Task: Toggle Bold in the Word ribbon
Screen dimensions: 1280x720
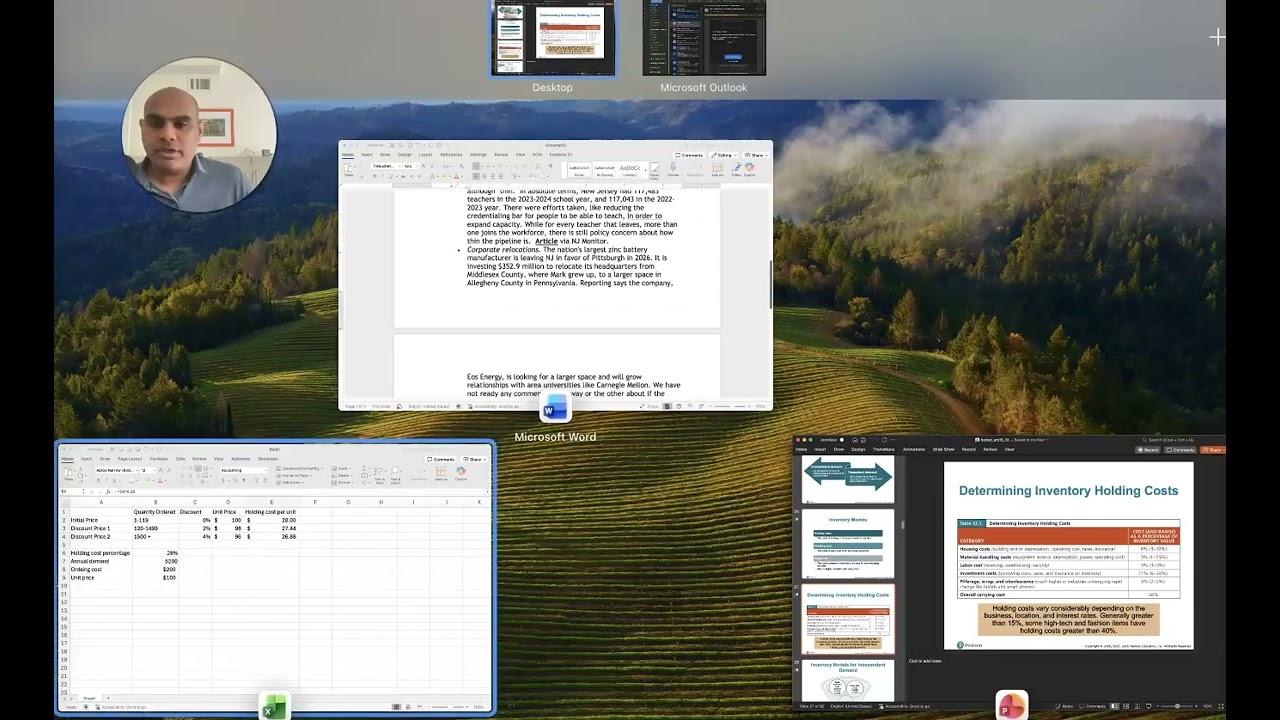Action: pyautogui.click(x=374, y=176)
